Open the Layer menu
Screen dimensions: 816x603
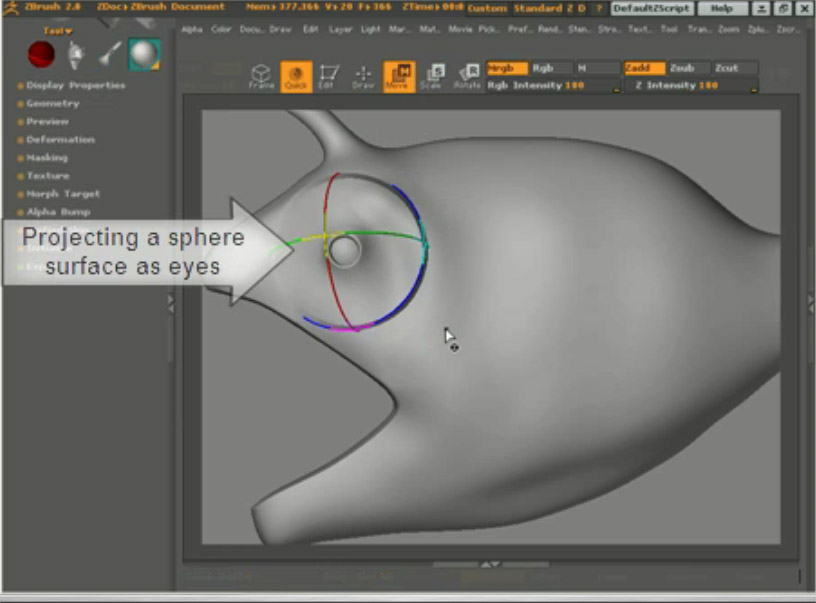point(339,30)
